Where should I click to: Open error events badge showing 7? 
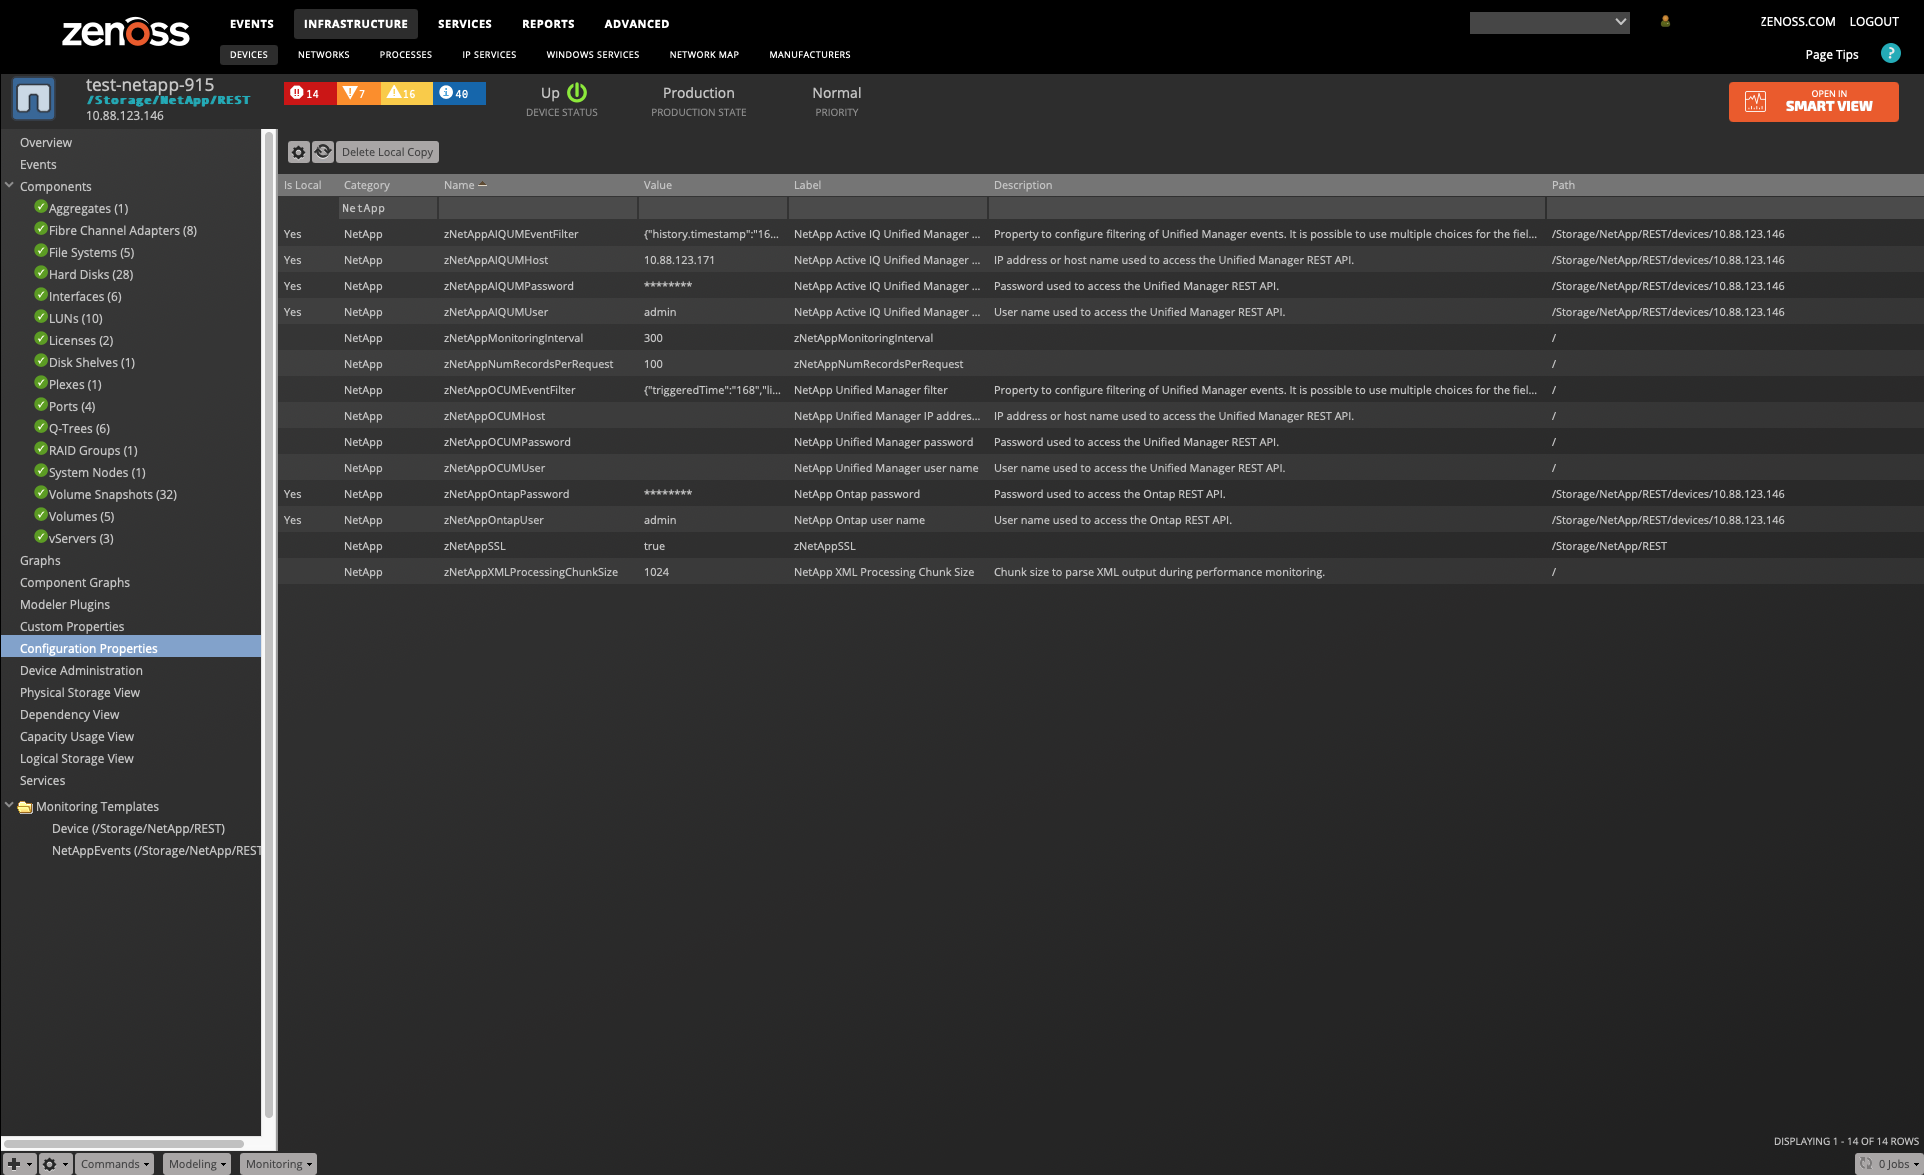point(358,93)
